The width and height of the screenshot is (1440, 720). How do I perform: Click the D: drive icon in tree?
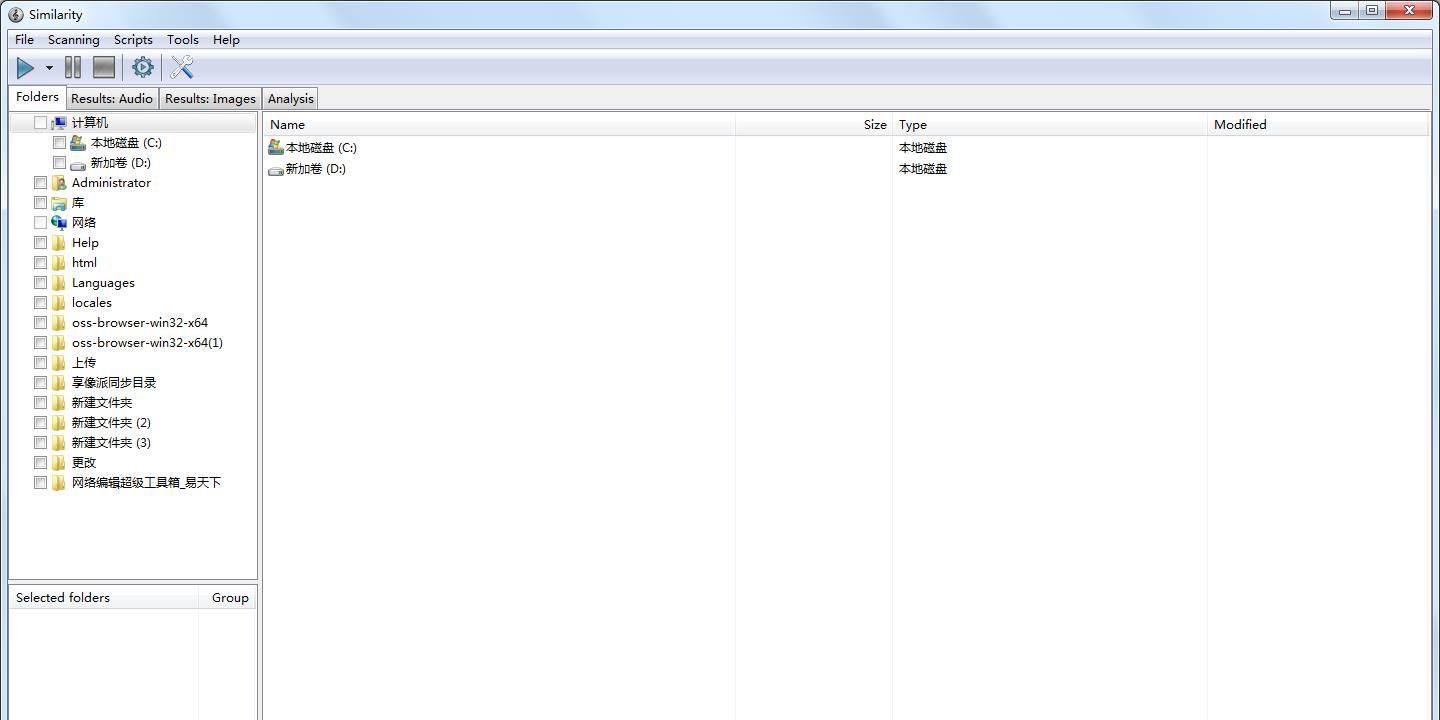coord(78,164)
